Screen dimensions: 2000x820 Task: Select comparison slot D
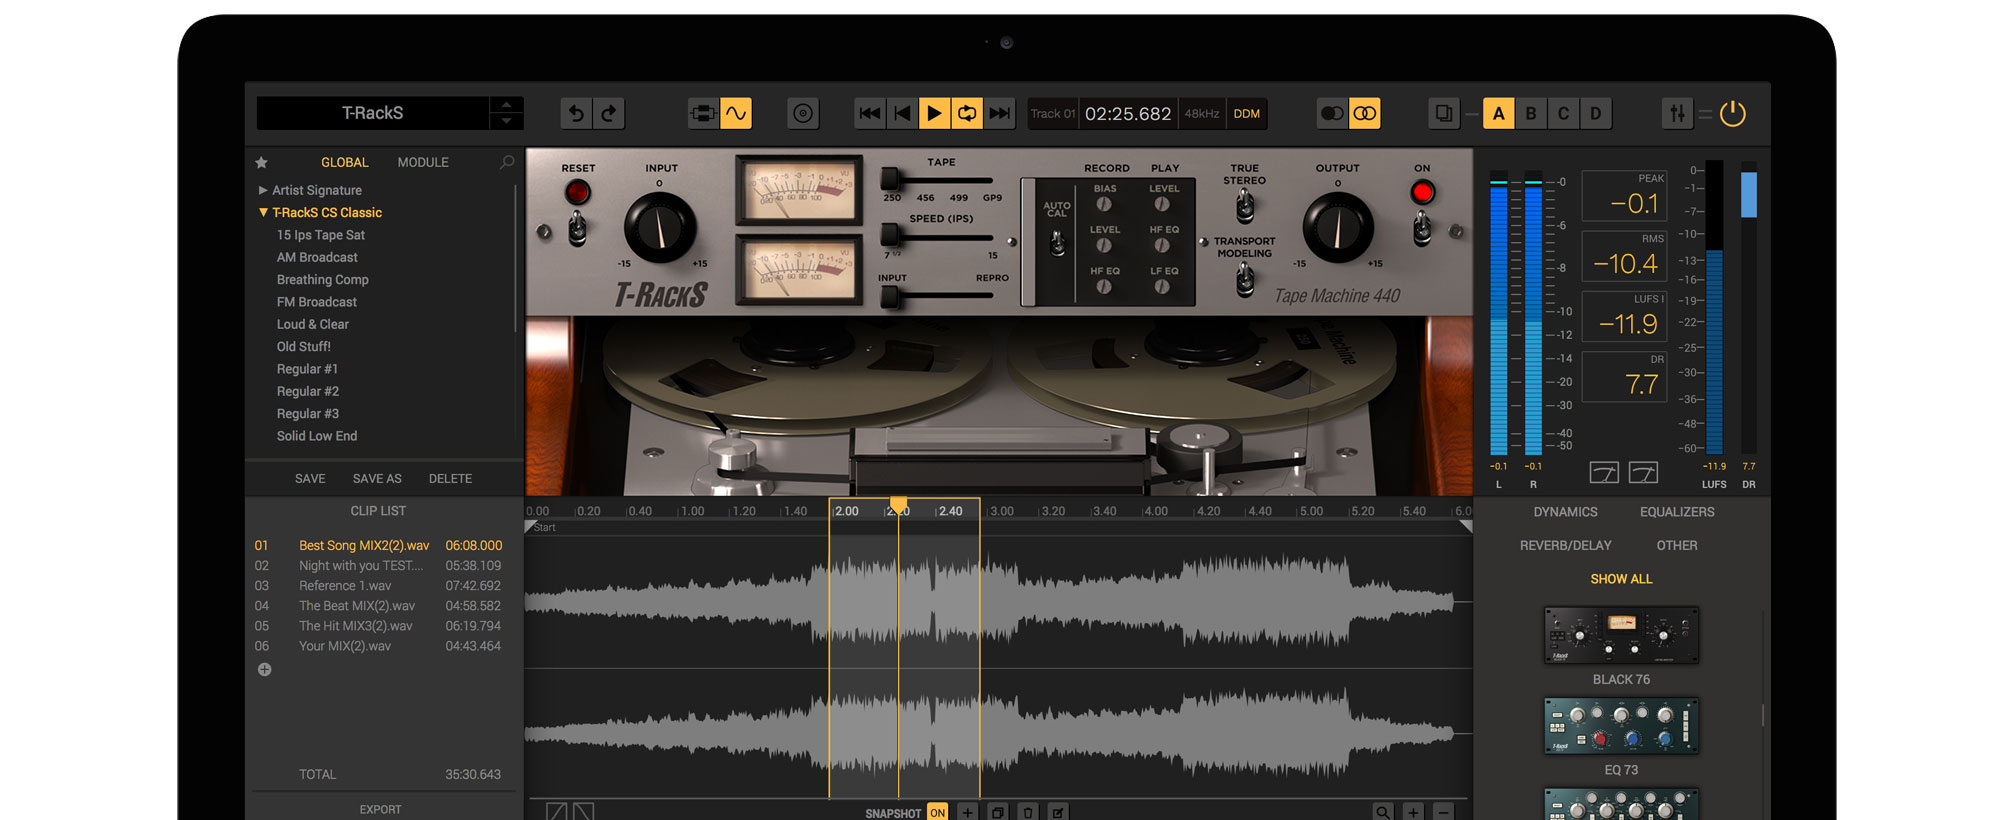pos(1596,114)
